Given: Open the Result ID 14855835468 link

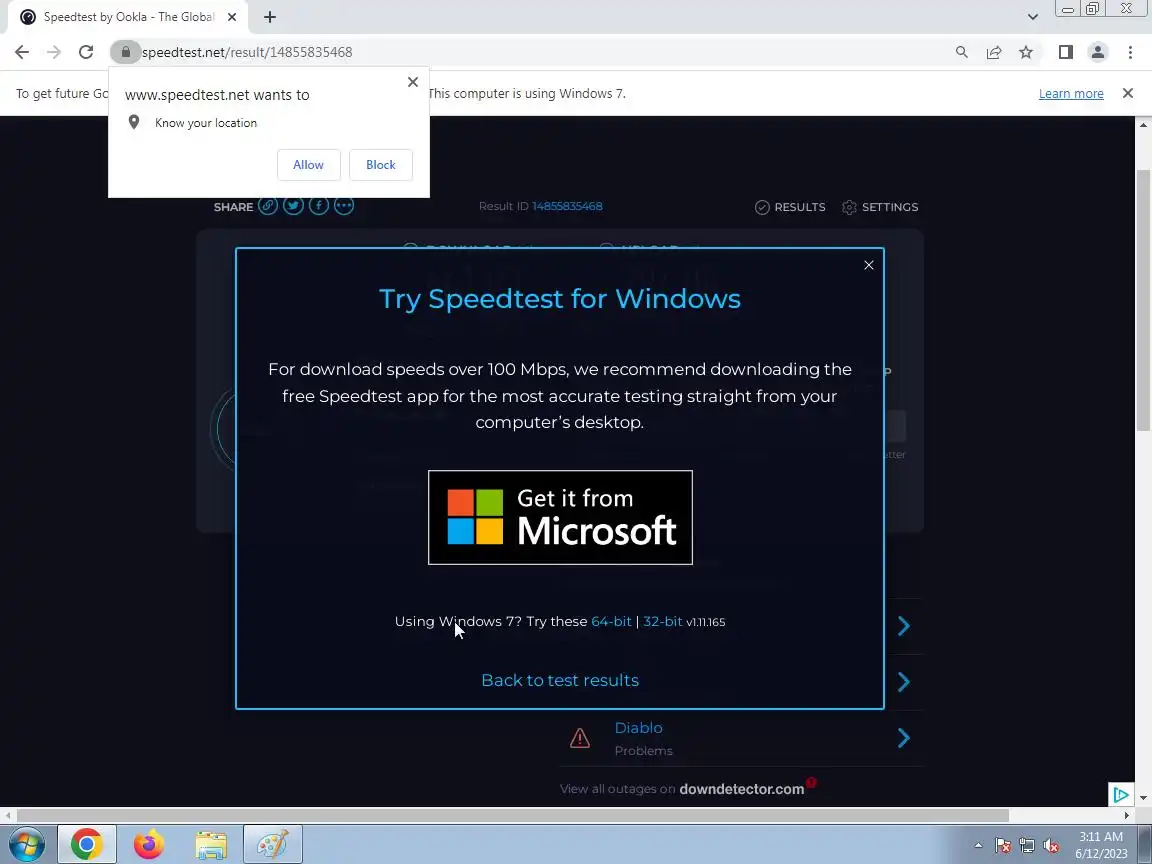Looking at the screenshot, I should click(567, 206).
